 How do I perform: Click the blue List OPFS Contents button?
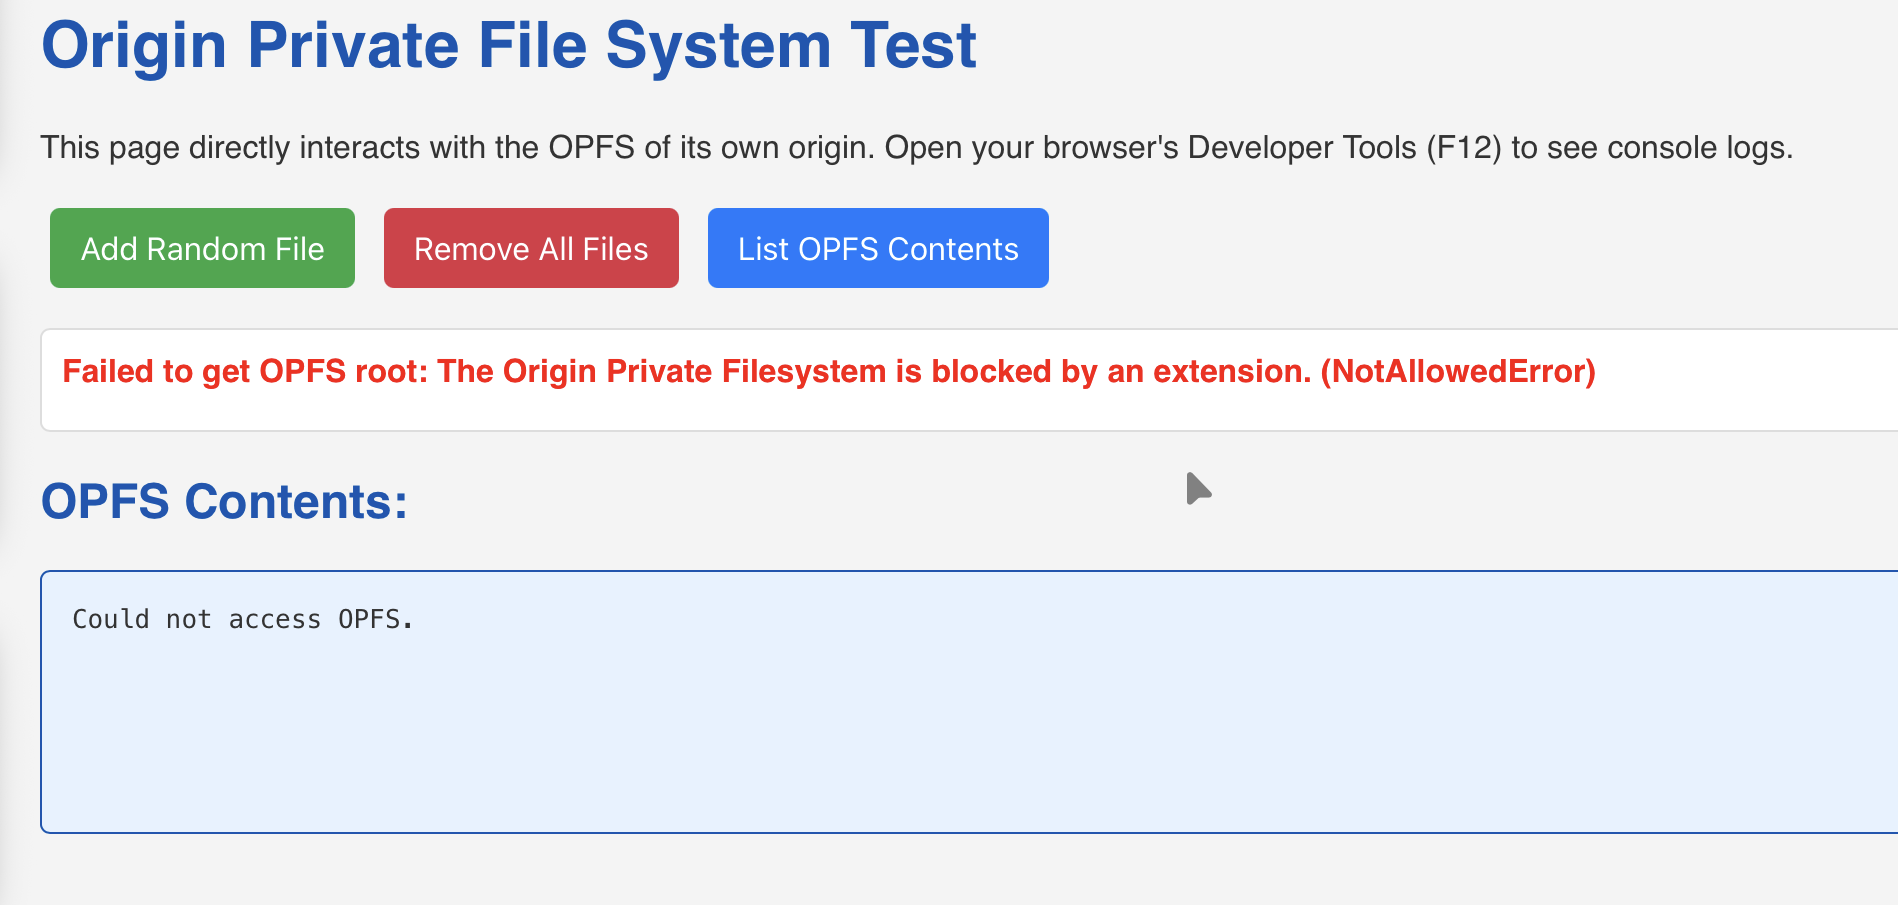[878, 248]
